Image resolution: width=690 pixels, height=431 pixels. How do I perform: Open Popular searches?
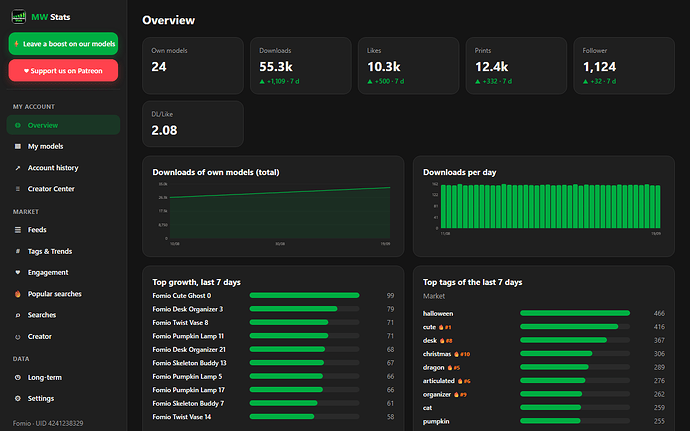pyautogui.click(x=63, y=294)
